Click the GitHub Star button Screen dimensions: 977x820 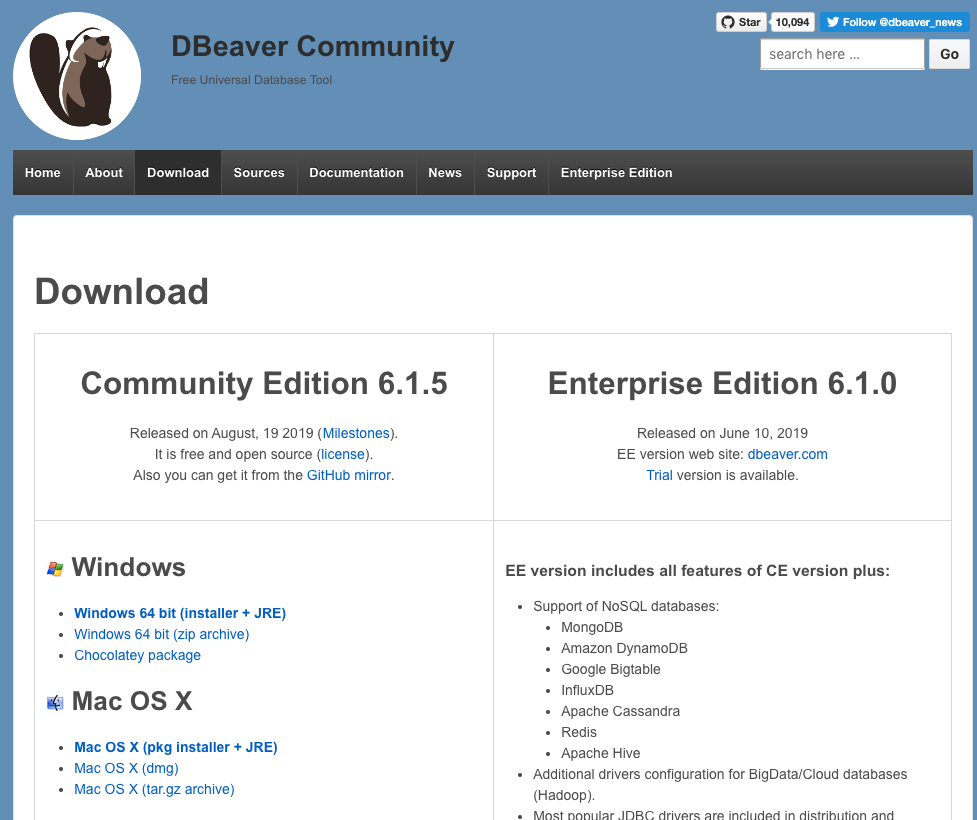(x=741, y=22)
